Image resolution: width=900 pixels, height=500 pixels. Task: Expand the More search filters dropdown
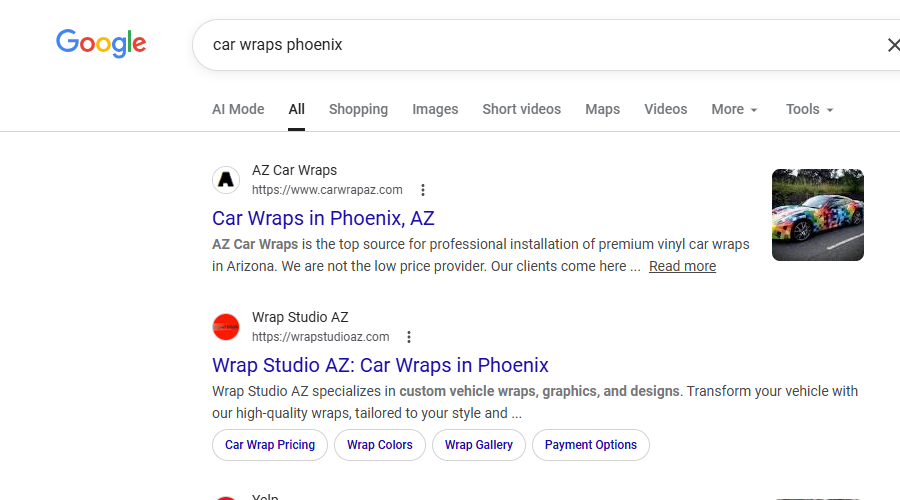pos(734,109)
